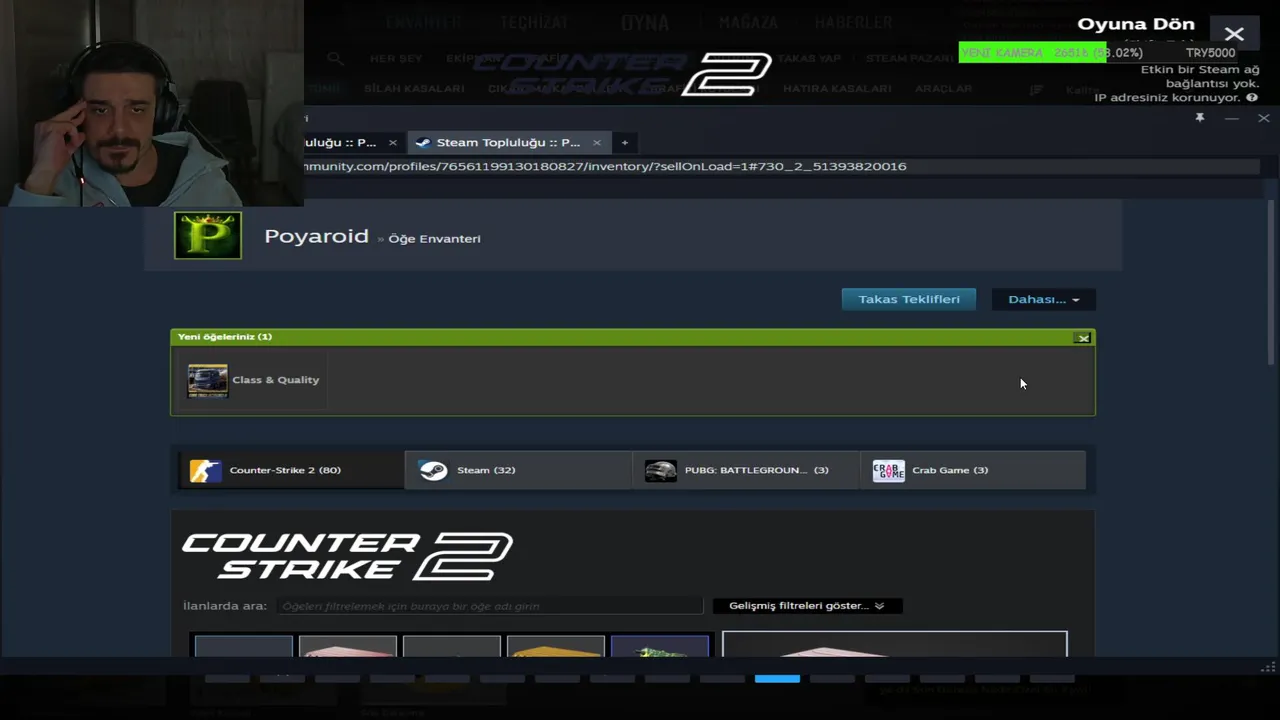Click the Crab Game icon

[x=888, y=470]
